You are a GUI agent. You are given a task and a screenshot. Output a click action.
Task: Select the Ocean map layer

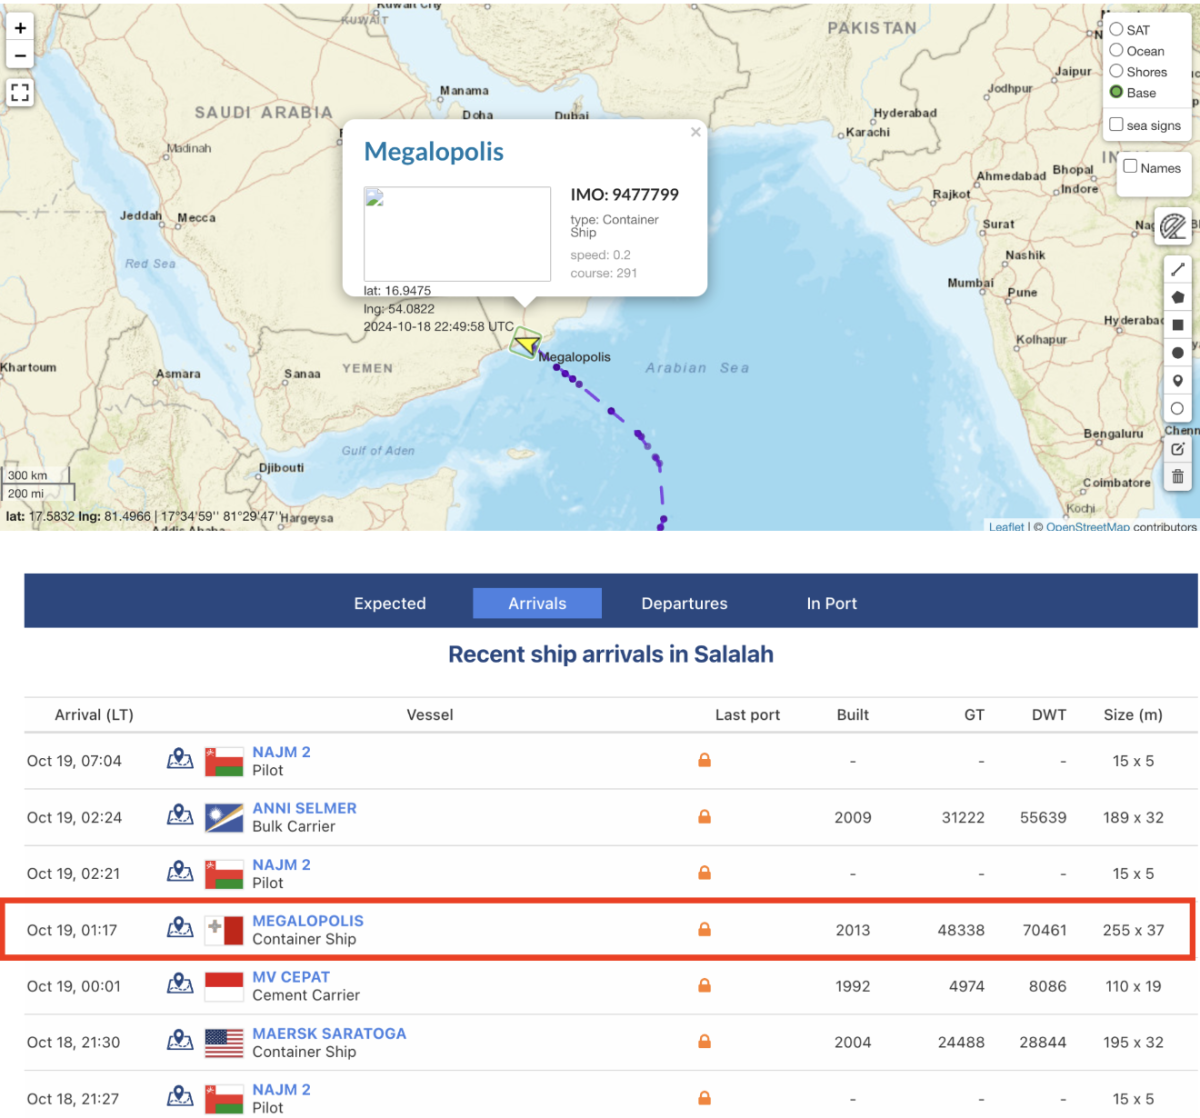coord(1116,50)
